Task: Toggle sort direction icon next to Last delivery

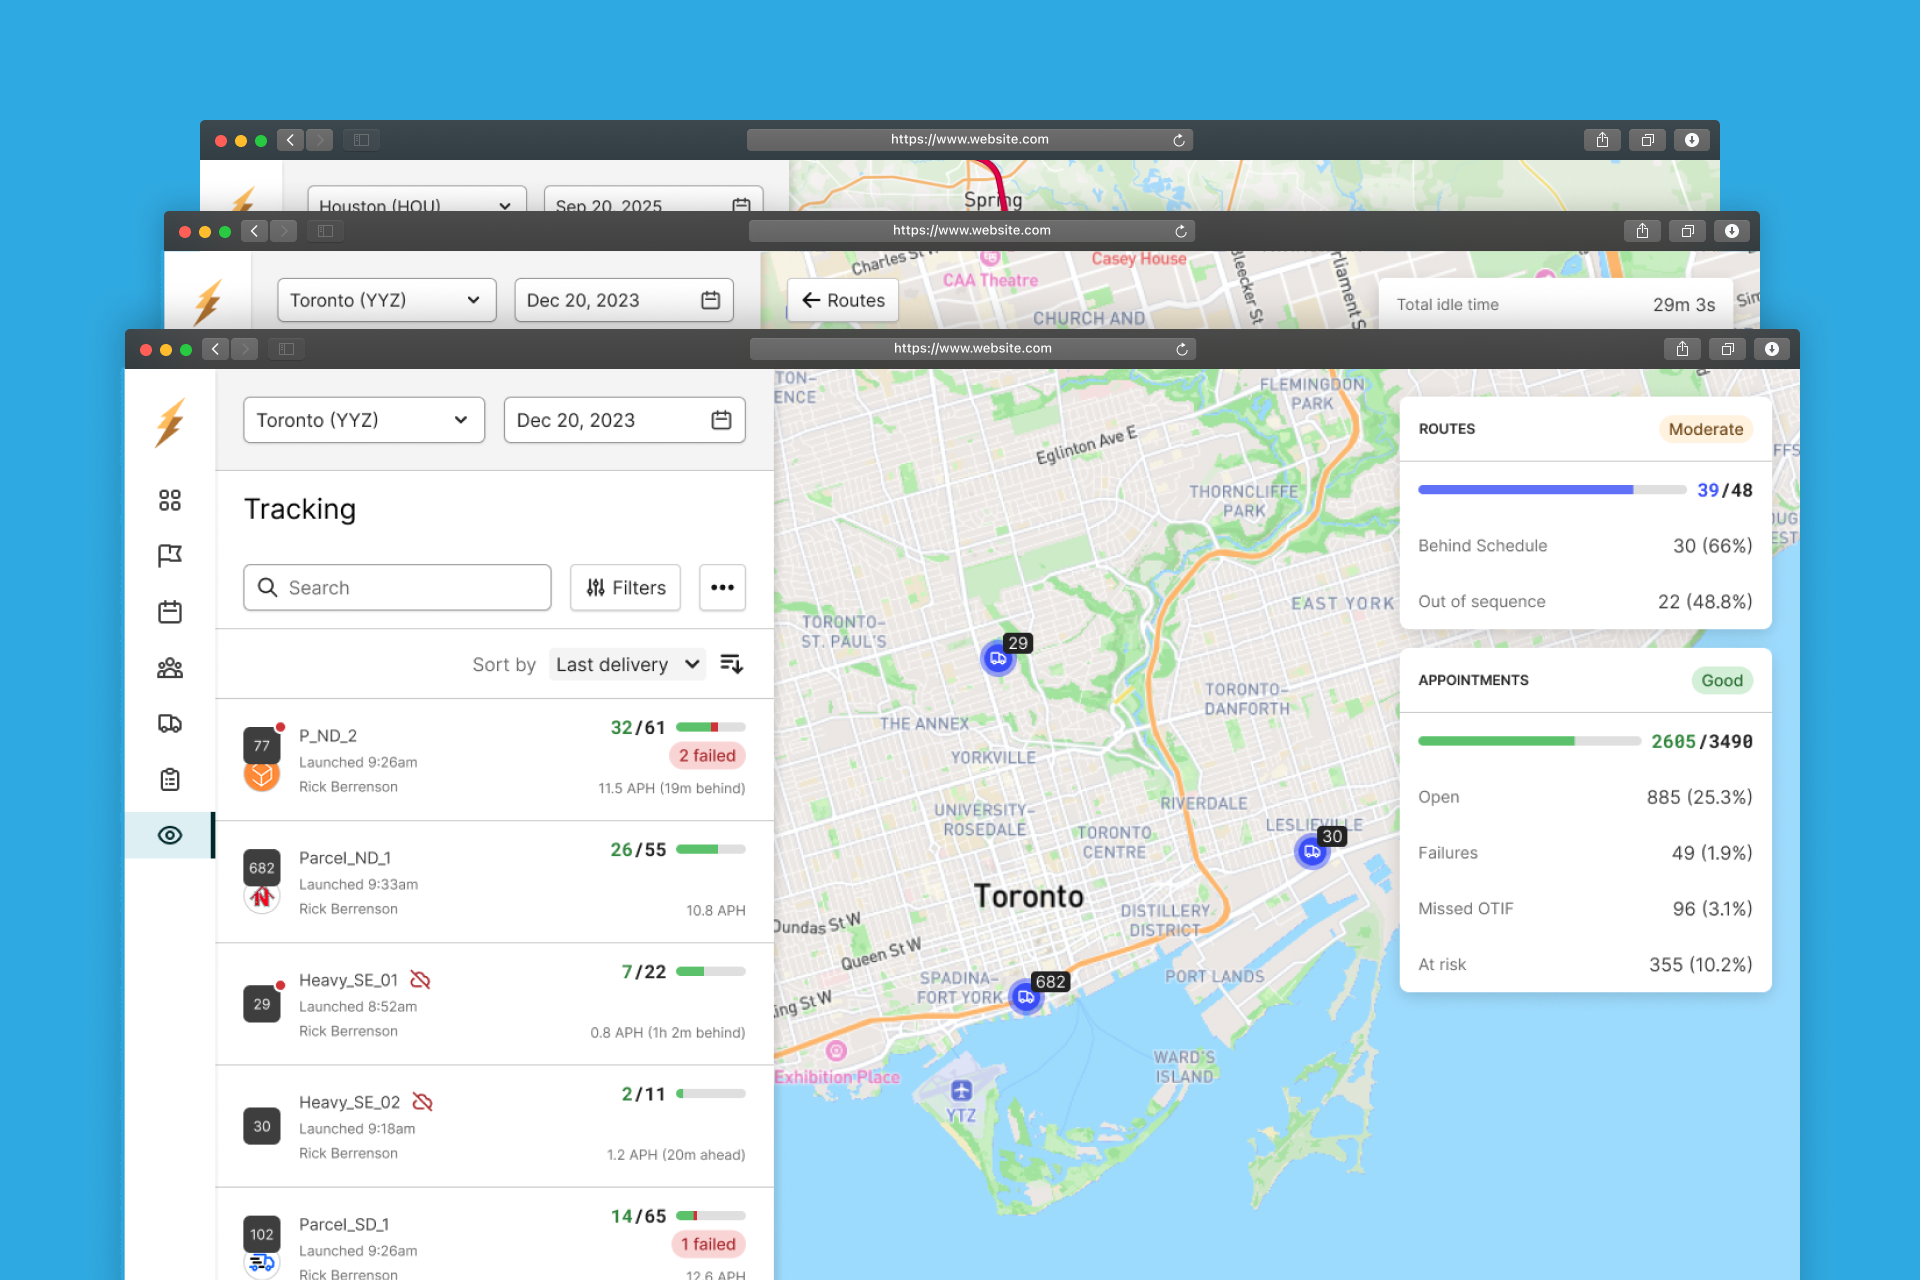Action: pos(731,664)
